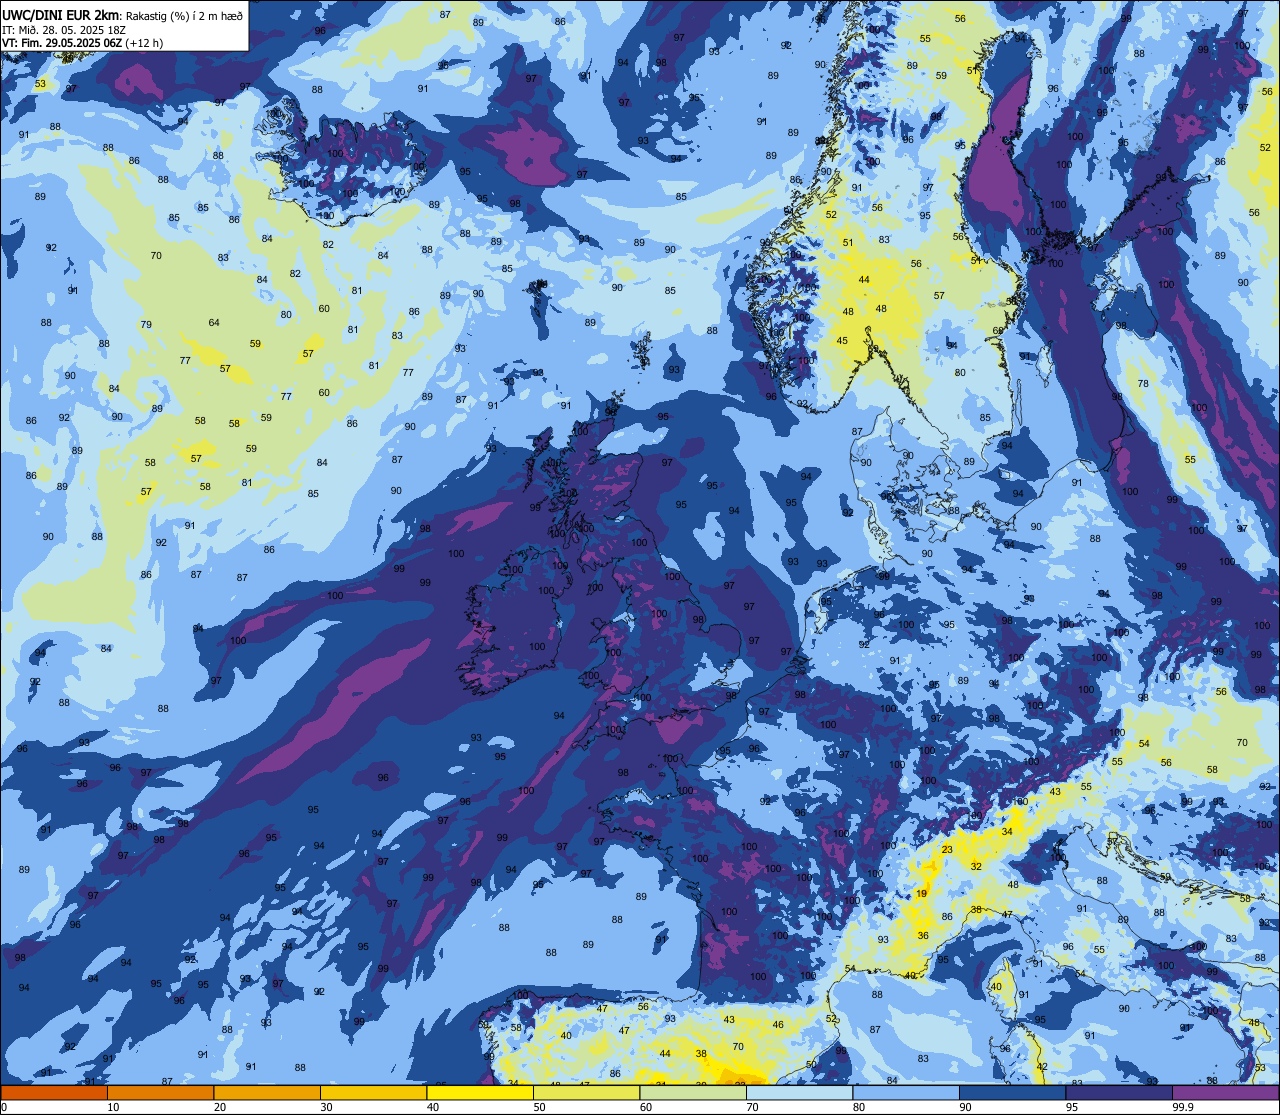Click the dark indigo legend swatch between 95 and 99.9
This screenshot has height=1115, width=1280.
click(x=1119, y=1092)
